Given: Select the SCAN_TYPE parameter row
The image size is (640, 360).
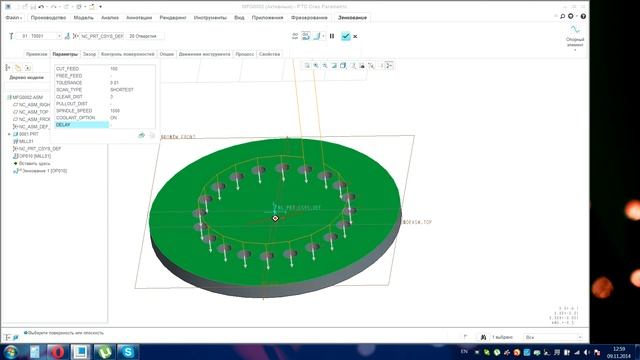Looking at the screenshot, I should tap(104, 90).
